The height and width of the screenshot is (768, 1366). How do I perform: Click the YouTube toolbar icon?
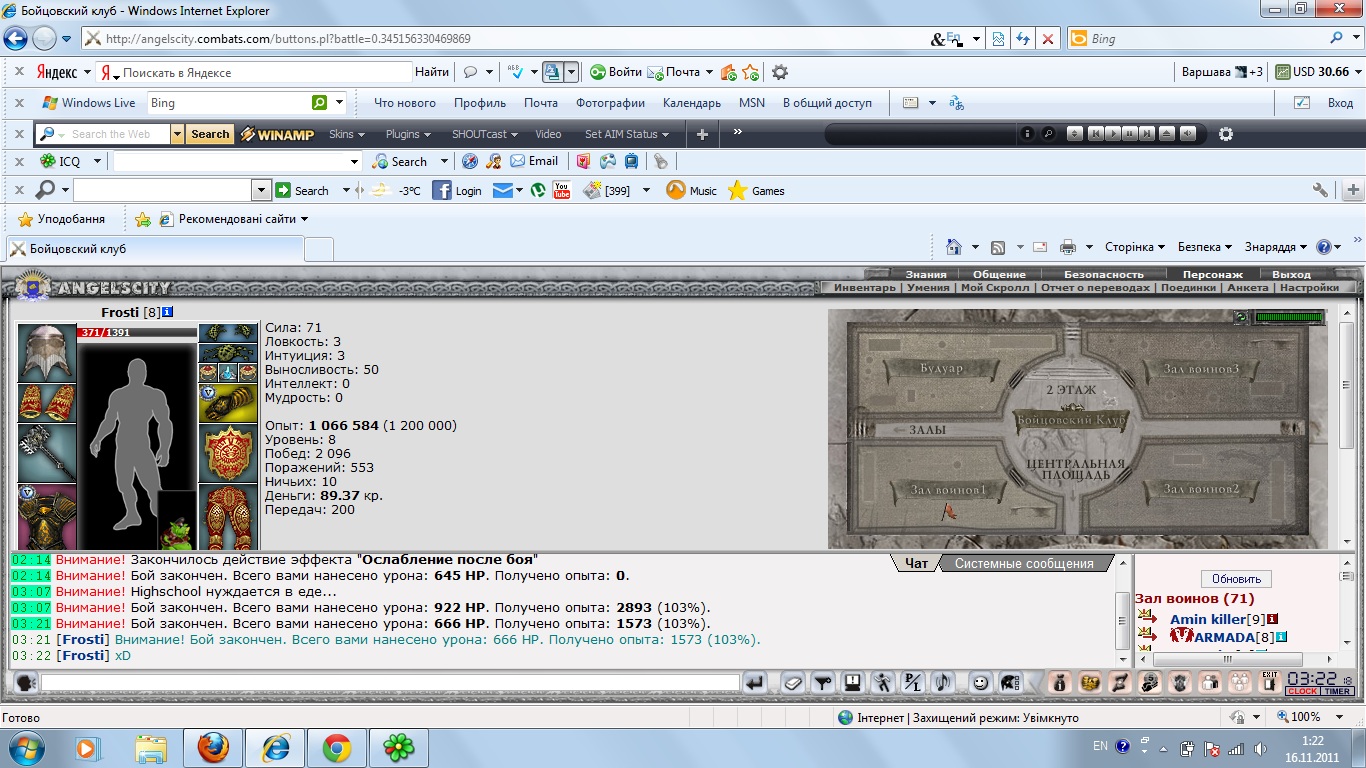[x=562, y=190]
